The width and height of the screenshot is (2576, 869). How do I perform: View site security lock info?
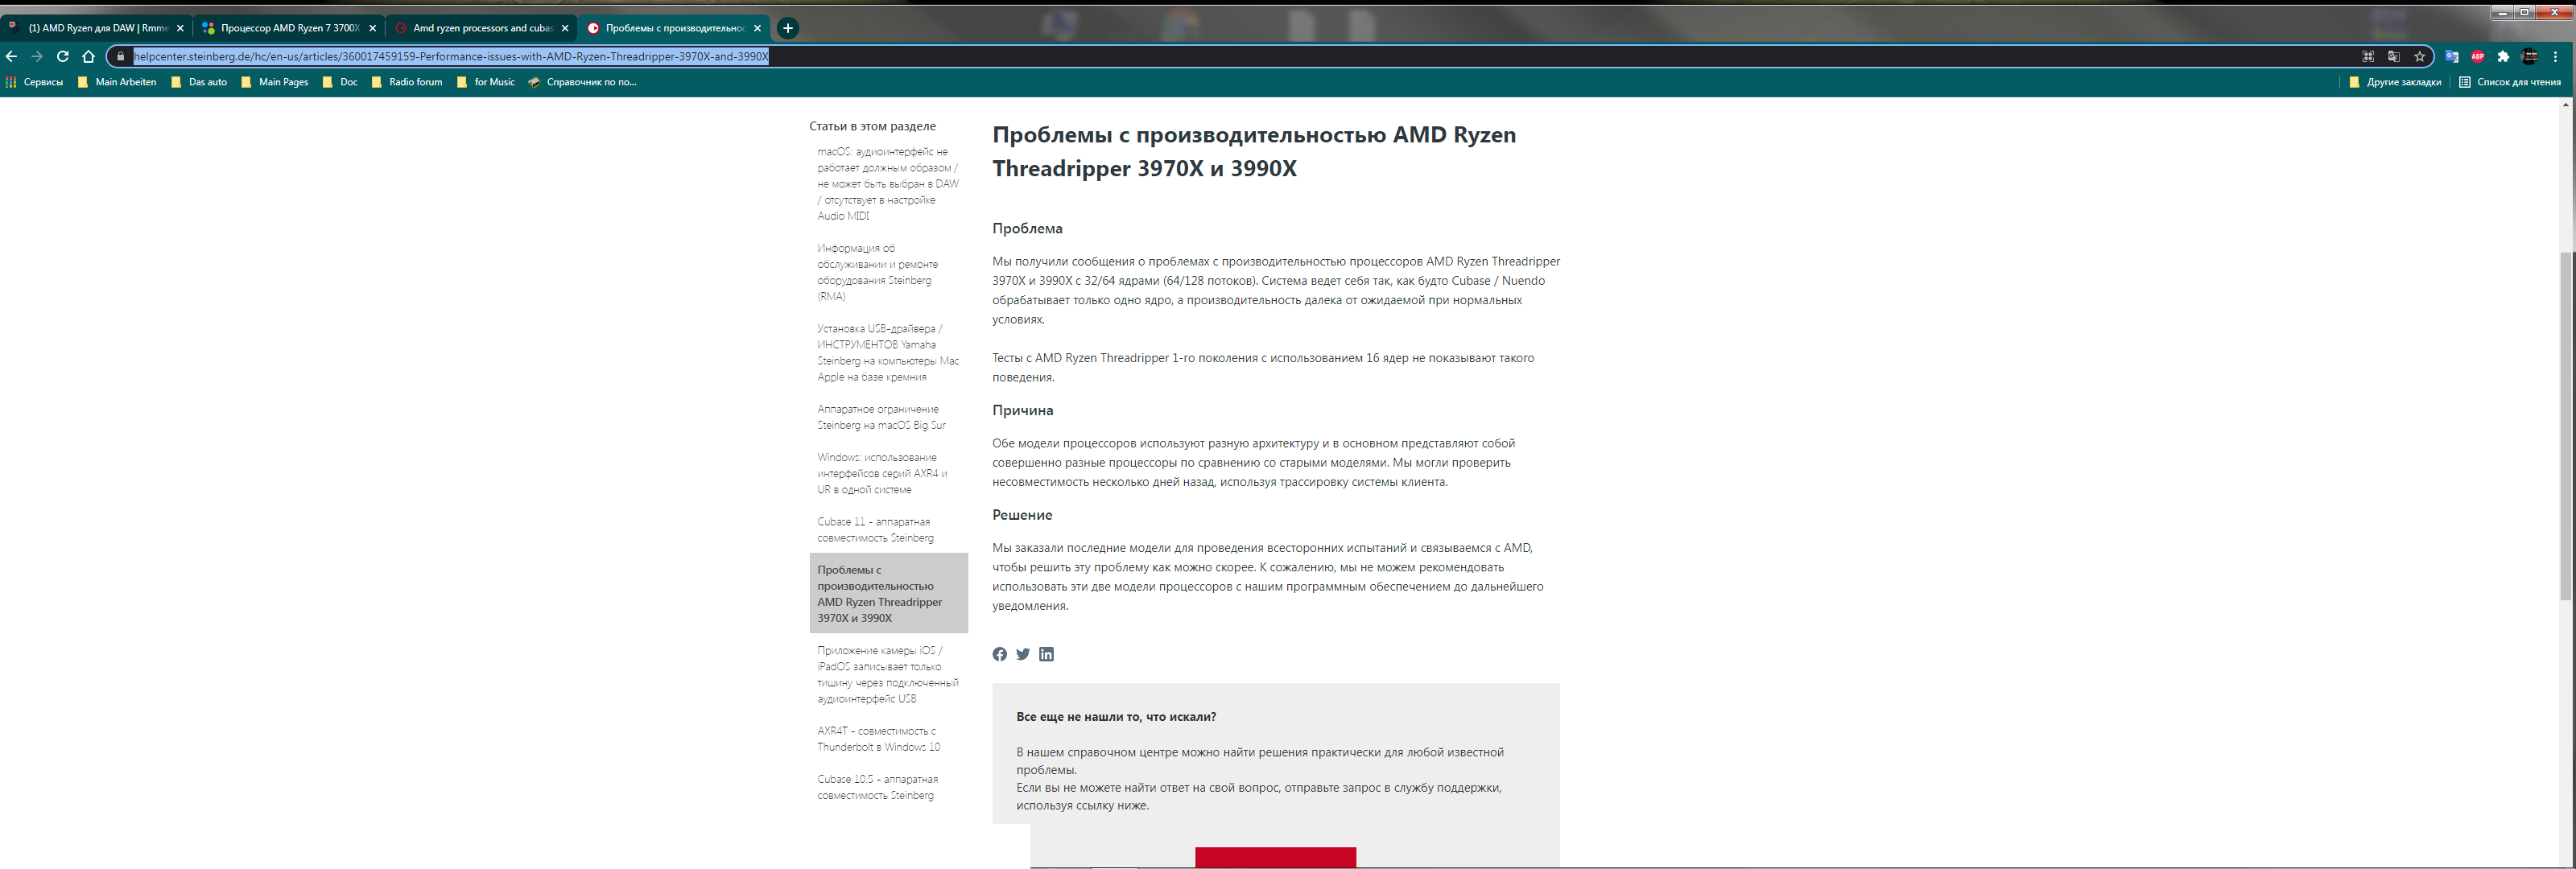(x=121, y=57)
